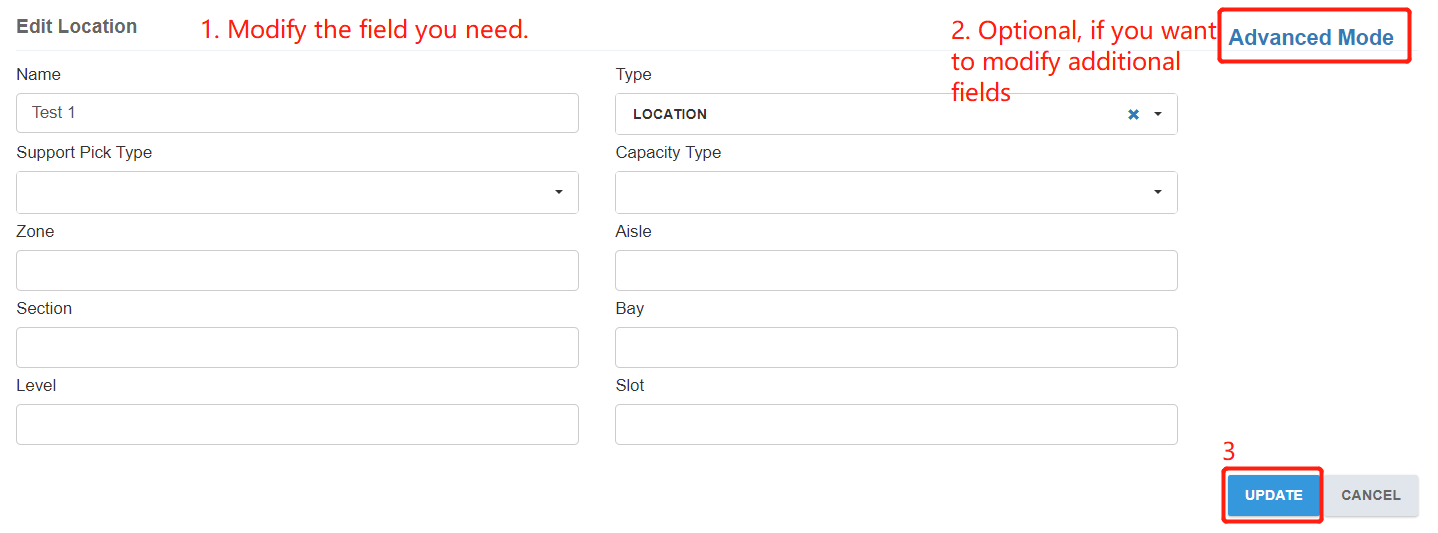Click the Capacity Type label text
This screenshot has width=1438, height=533.
tap(668, 153)
